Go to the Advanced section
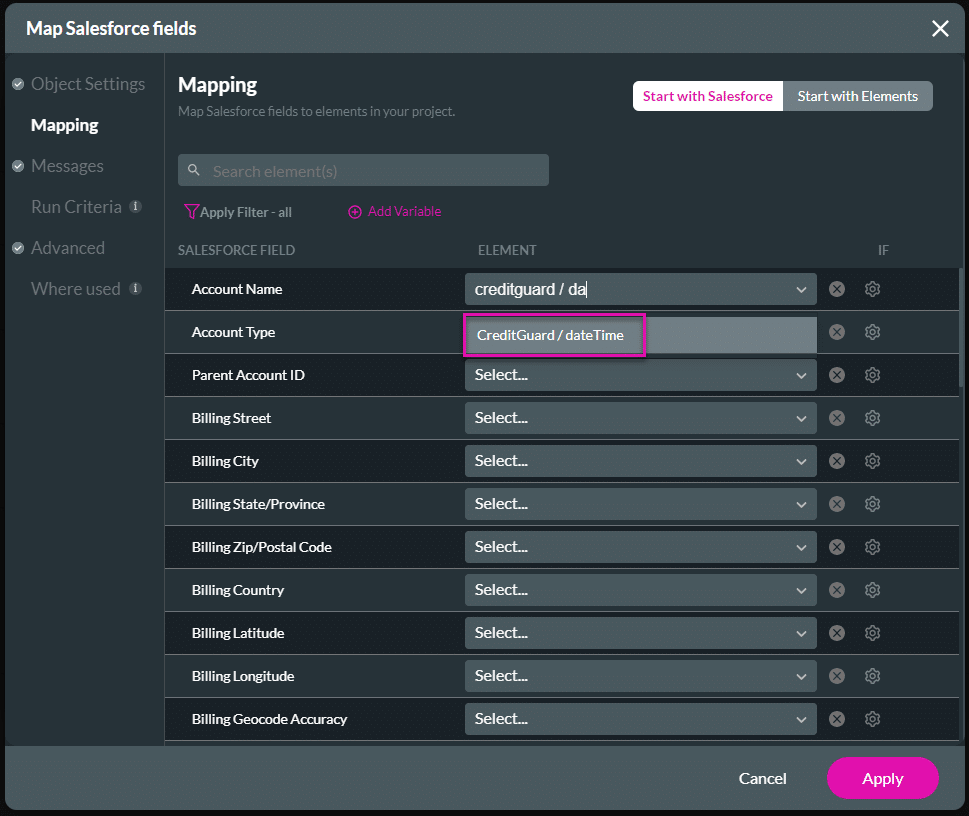This screenshot has width=969, height=816. 68,248
